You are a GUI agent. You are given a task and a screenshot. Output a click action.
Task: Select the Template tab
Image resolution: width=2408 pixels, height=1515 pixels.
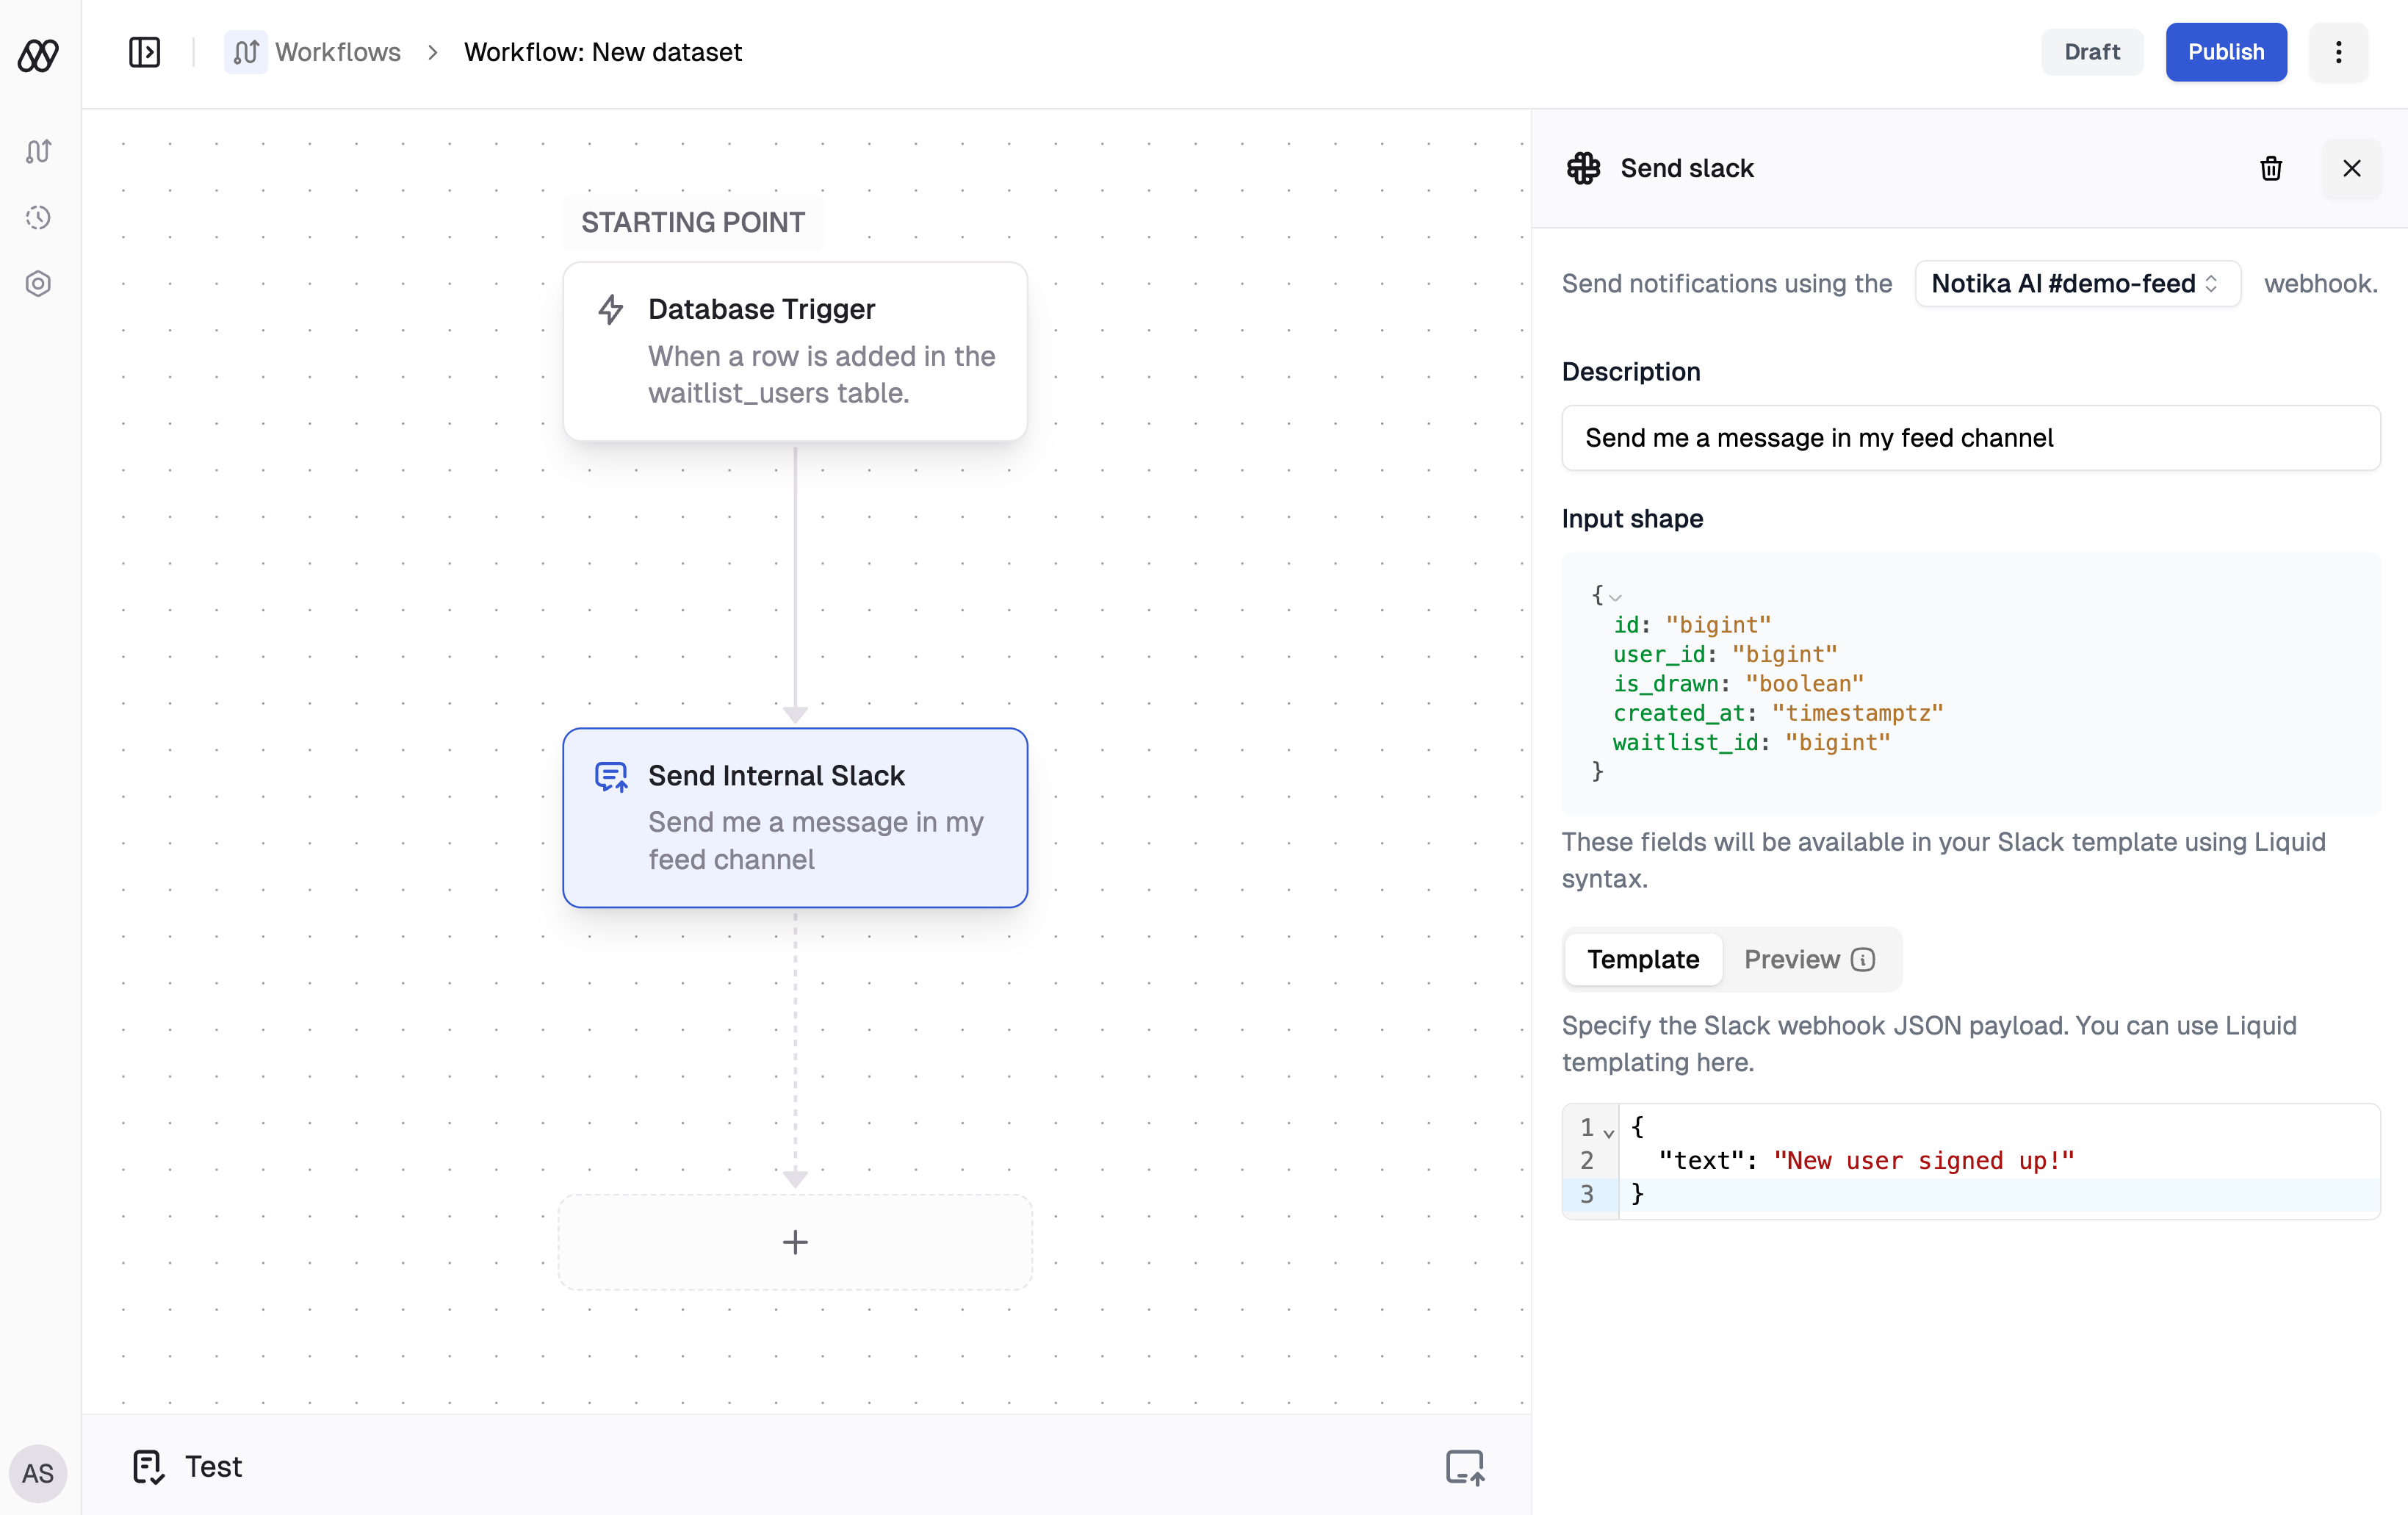pyautogui.click(x=1643, y=960)
